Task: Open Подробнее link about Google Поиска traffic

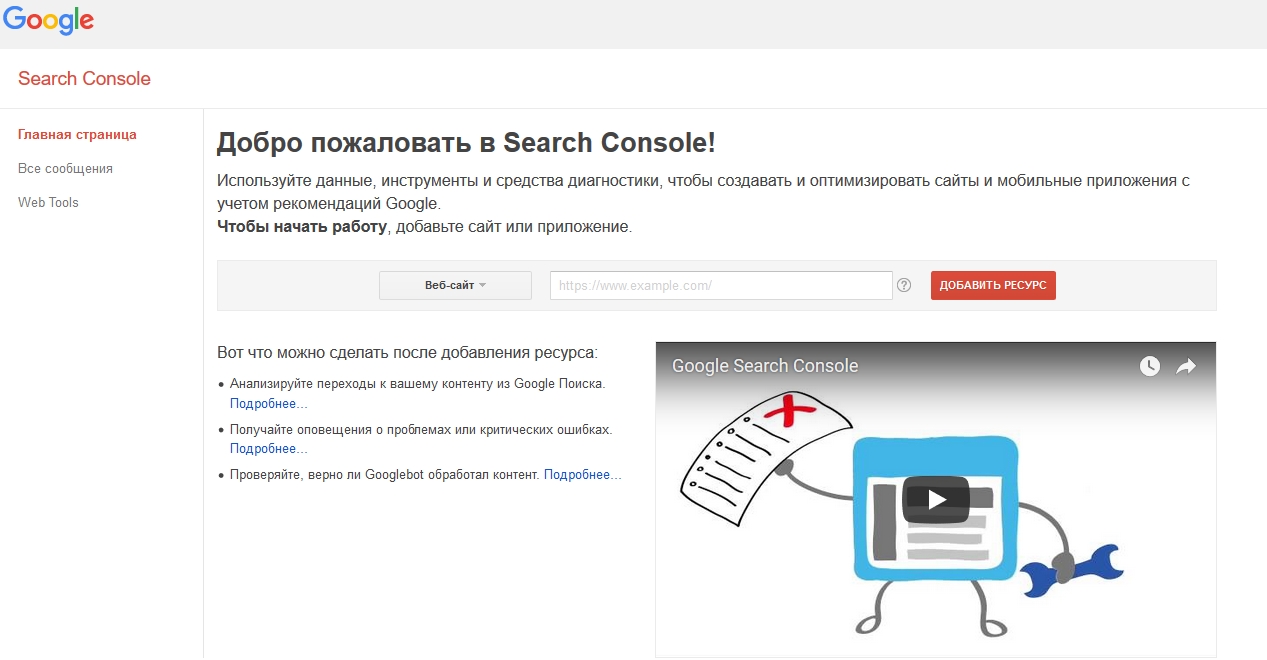Action: coord(268,404)
